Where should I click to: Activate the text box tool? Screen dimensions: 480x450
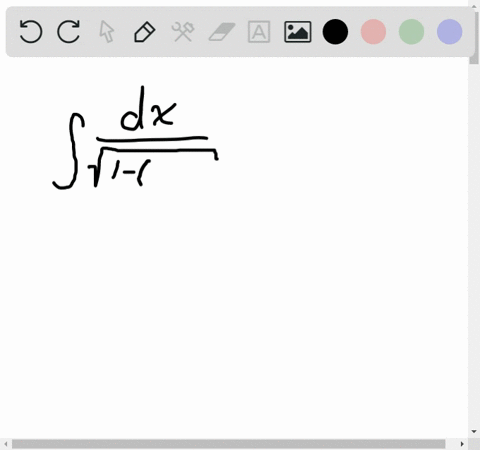pos(259,32)
